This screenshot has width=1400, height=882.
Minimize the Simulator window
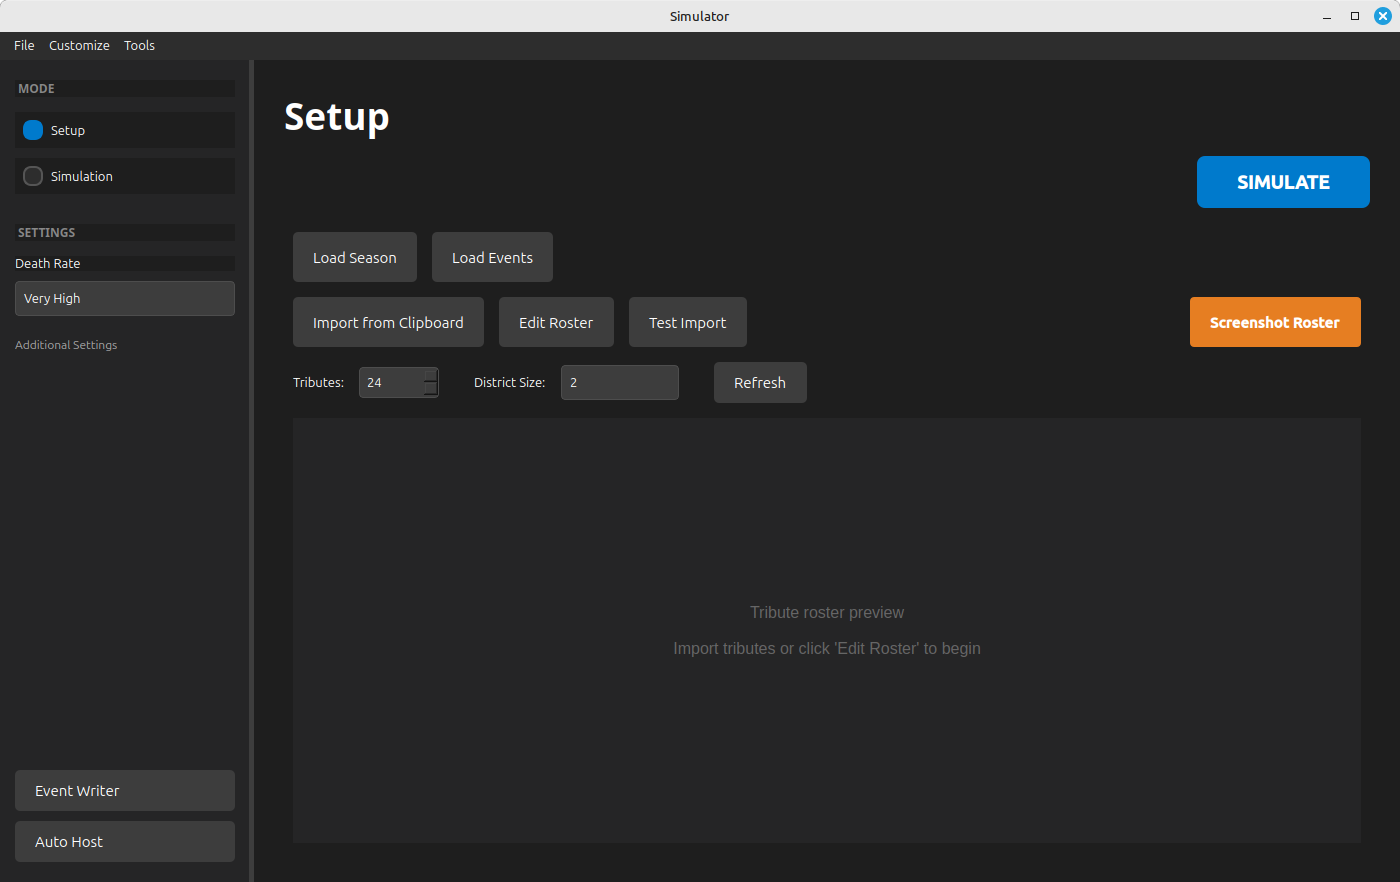pos(1327,17)
